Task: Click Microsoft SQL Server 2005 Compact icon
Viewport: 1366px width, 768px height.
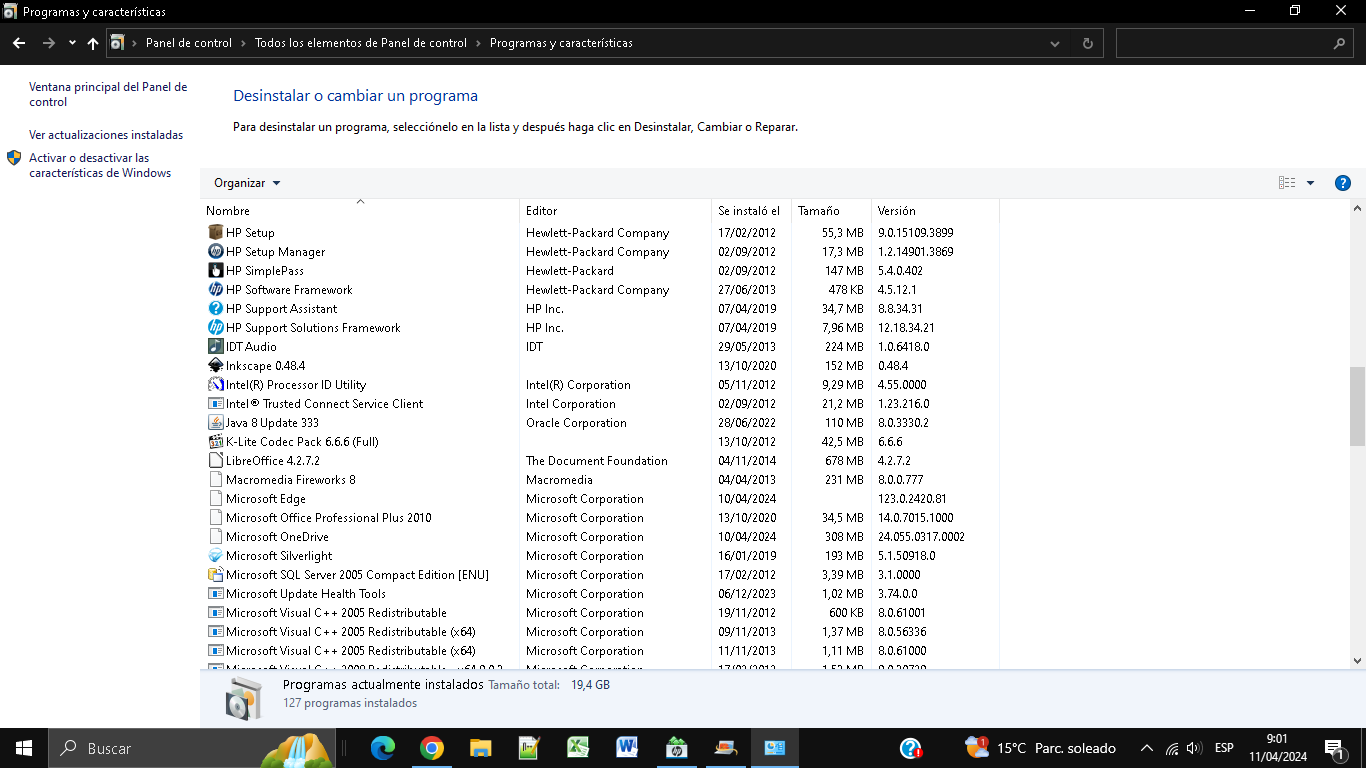Action: pos(215,574)
